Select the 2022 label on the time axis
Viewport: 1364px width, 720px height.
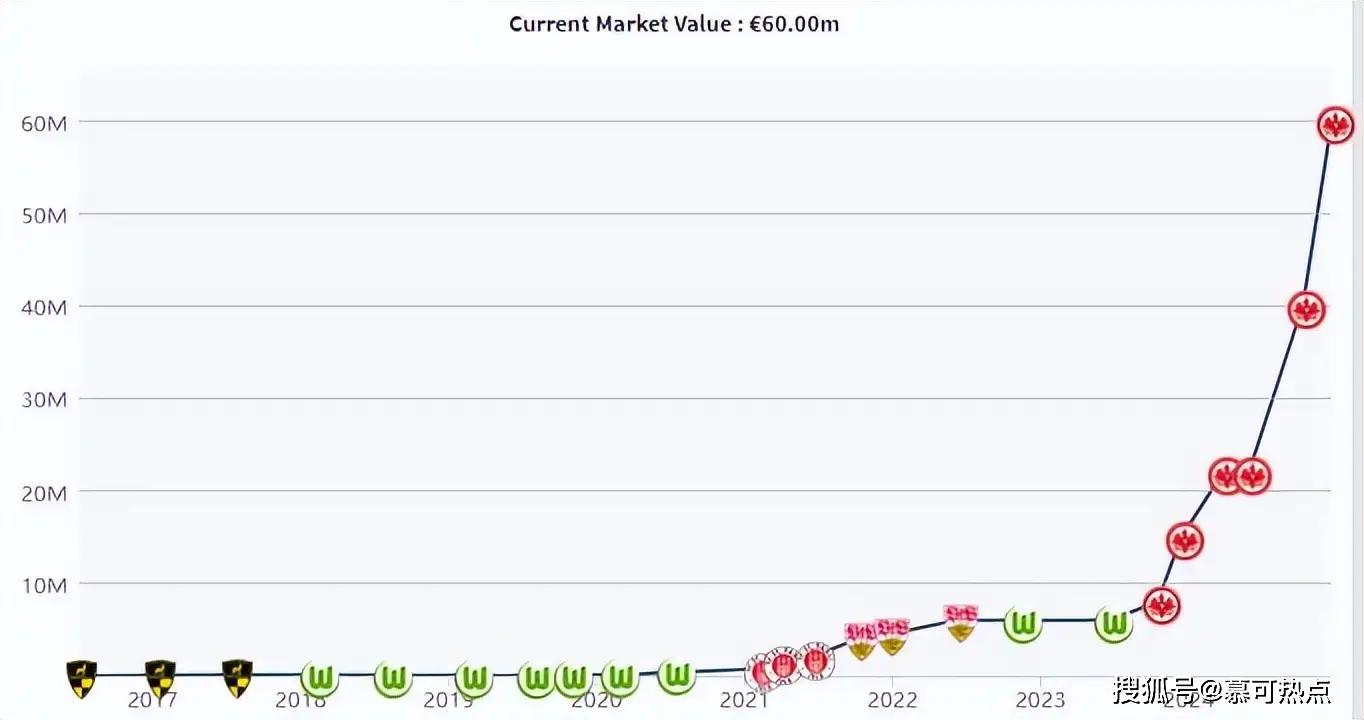click(892, 700)
